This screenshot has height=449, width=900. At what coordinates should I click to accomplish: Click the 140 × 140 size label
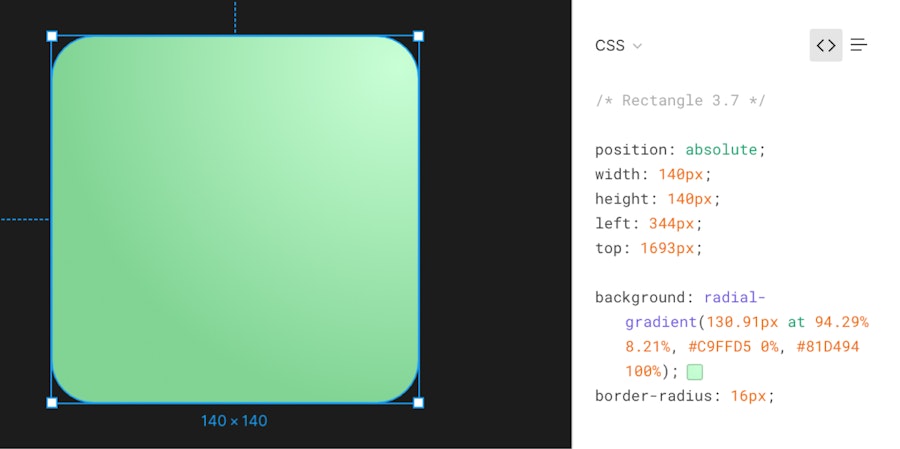[234, 421]
